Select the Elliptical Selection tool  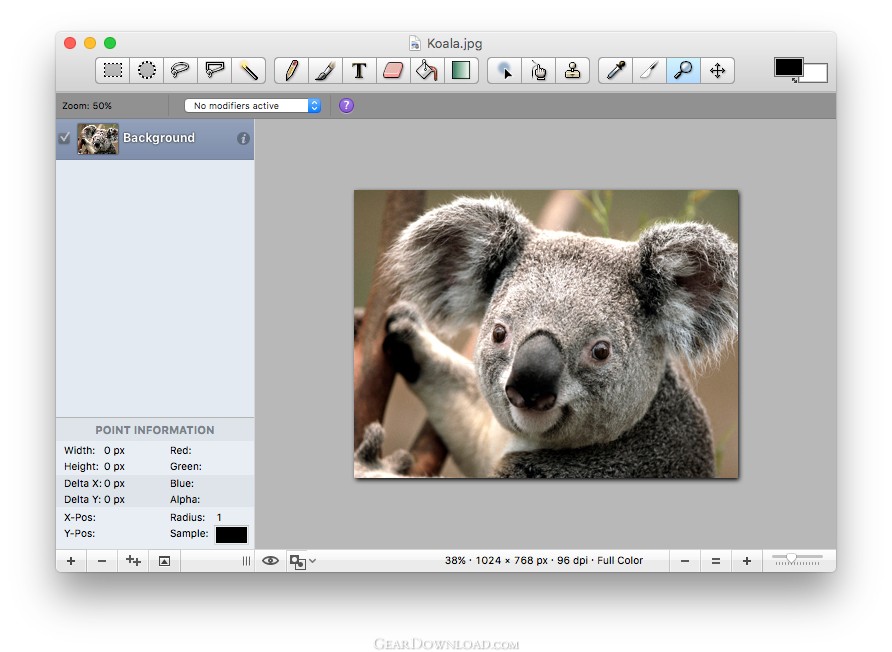[147, 70]
